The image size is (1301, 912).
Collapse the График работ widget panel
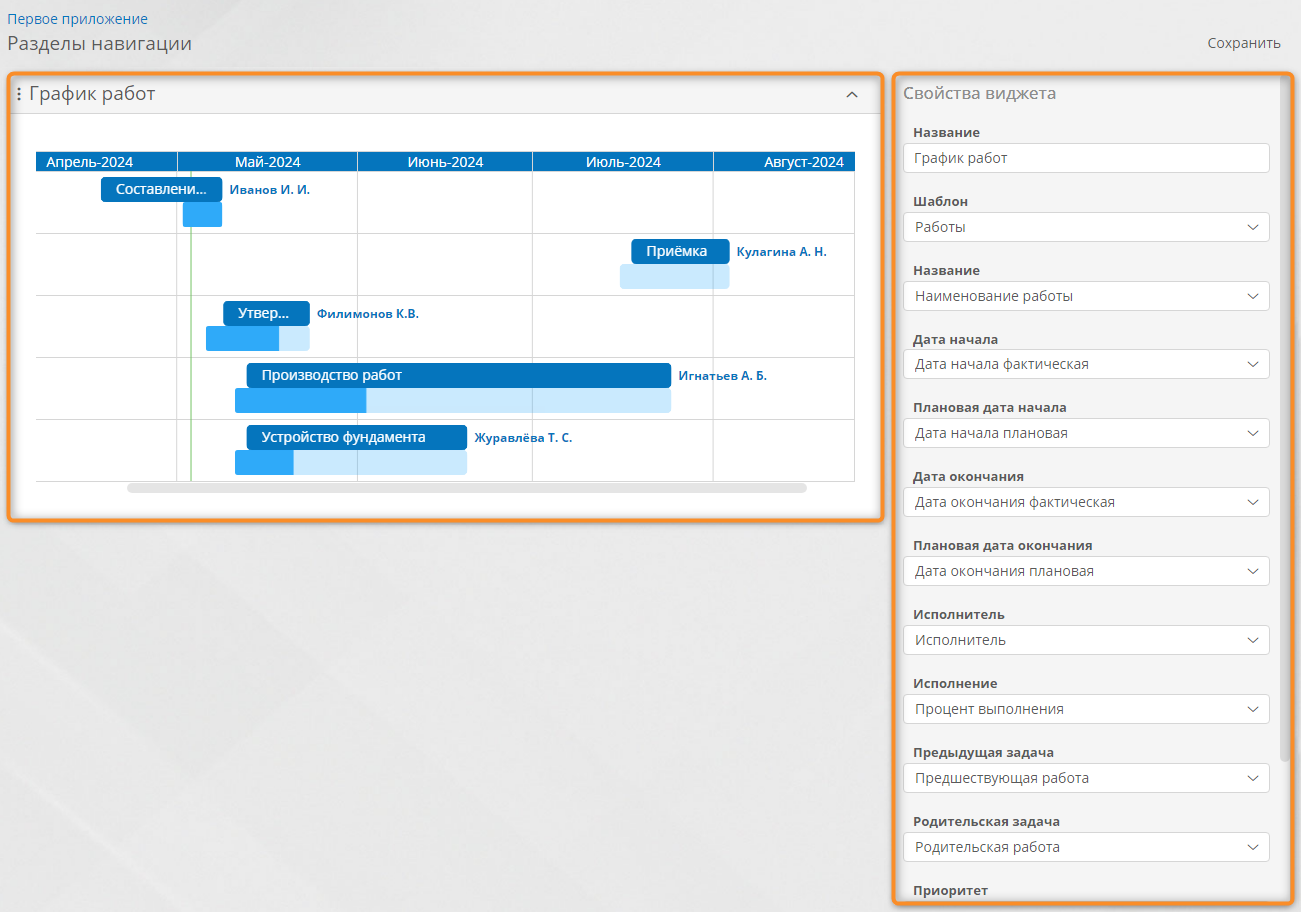(852, 95)
